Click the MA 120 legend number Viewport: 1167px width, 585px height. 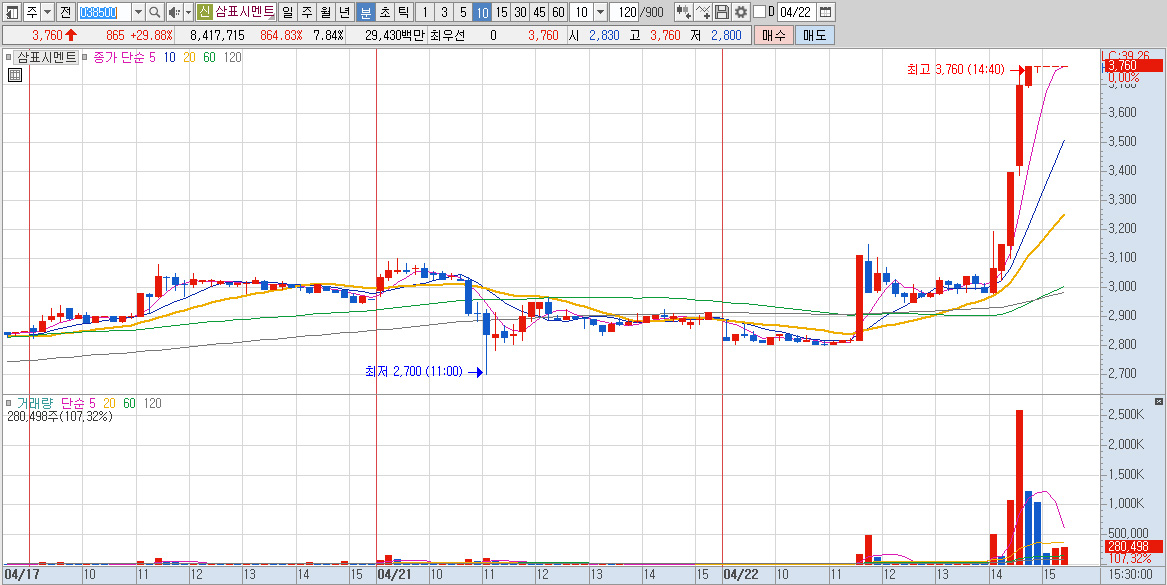click(231, 57)
